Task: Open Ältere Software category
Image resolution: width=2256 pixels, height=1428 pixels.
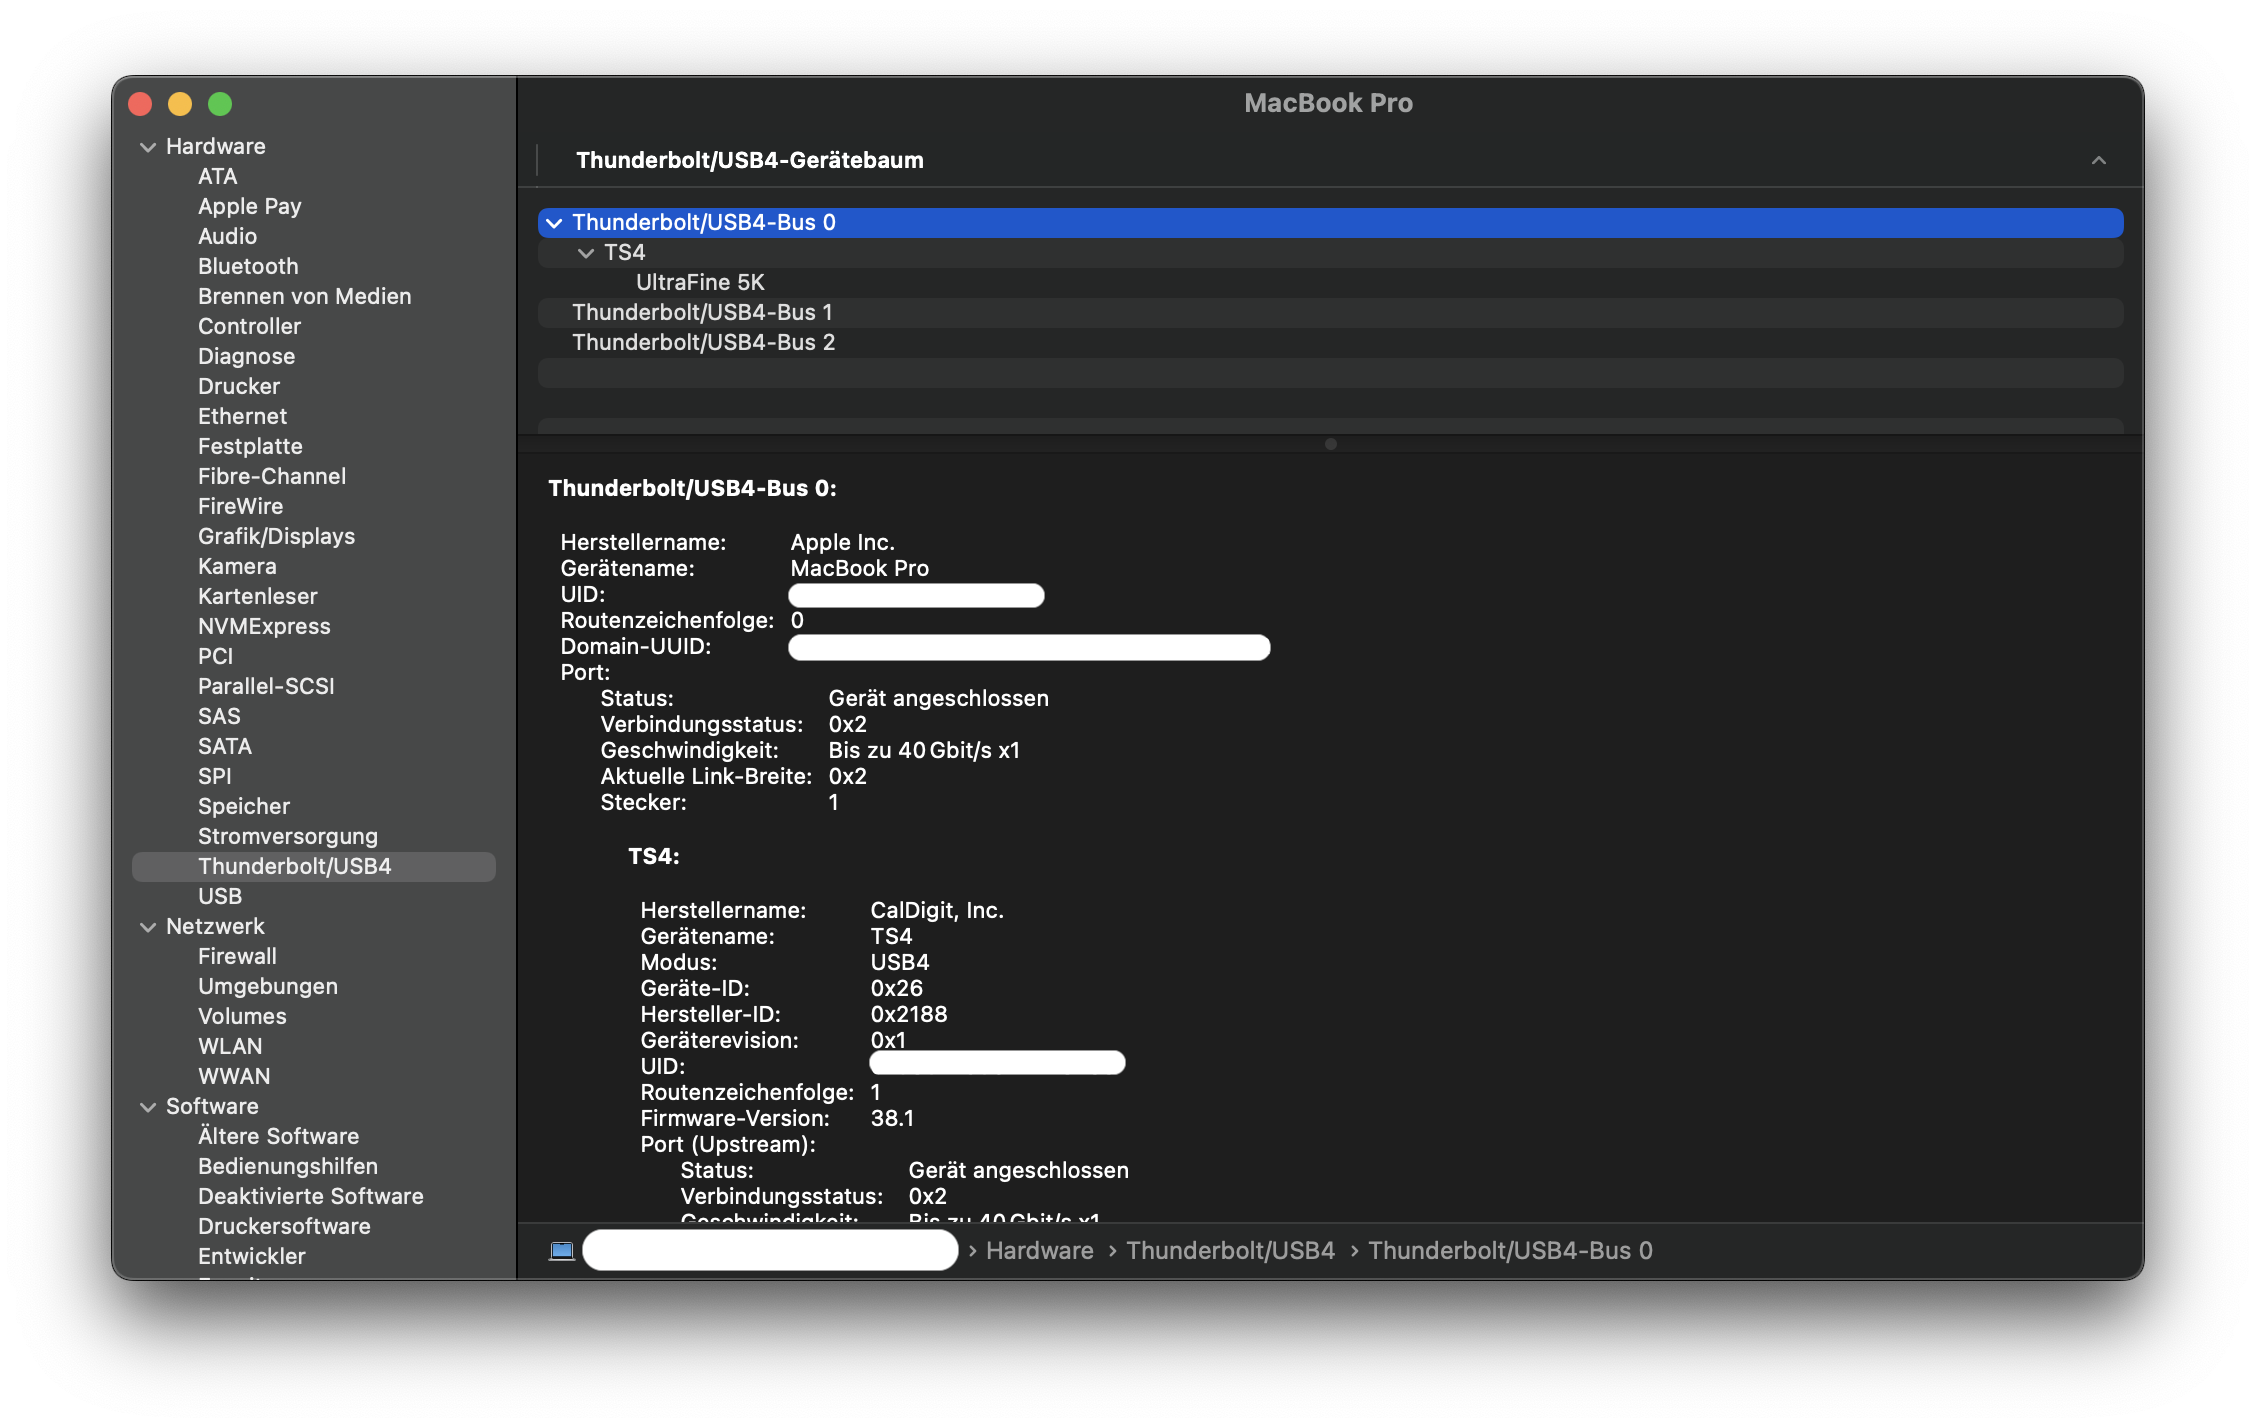Action: pyautogui.click(x=278, y=1136)
